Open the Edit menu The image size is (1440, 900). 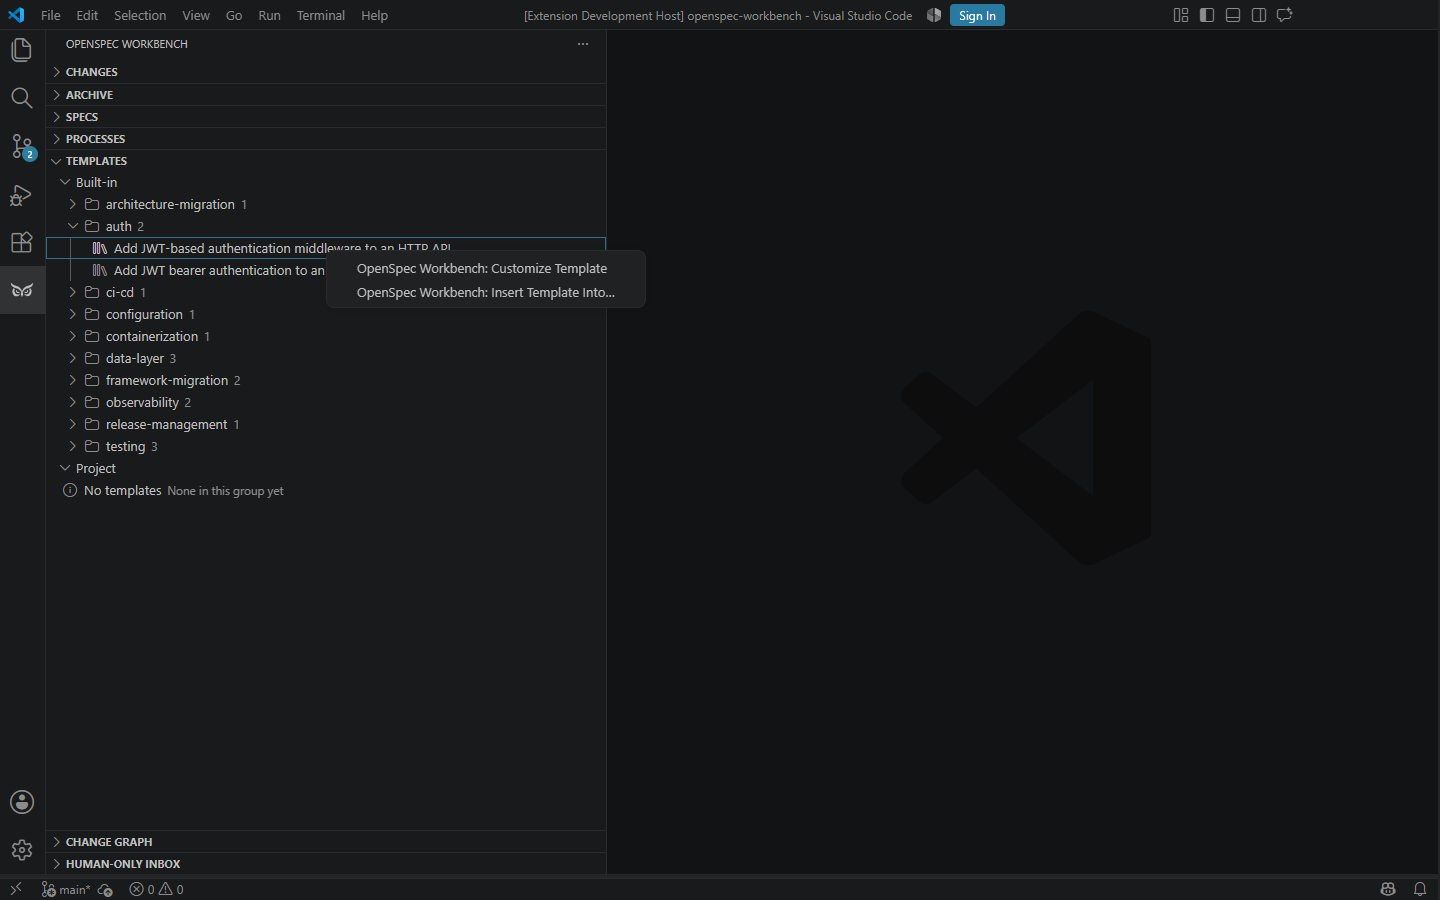pyautogui.click(x=87, y=15)
